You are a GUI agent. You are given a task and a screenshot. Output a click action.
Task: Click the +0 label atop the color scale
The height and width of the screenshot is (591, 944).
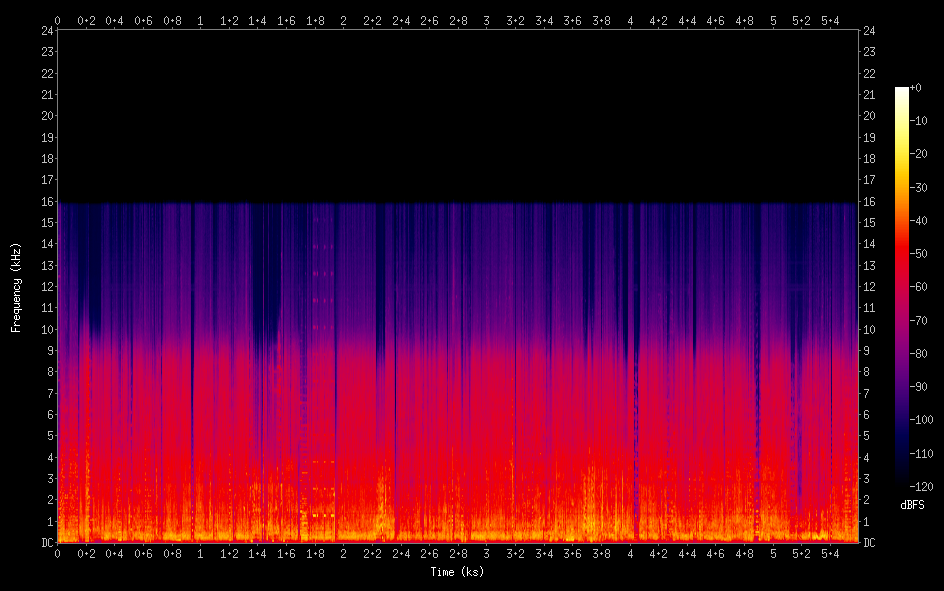pos(917,88)
